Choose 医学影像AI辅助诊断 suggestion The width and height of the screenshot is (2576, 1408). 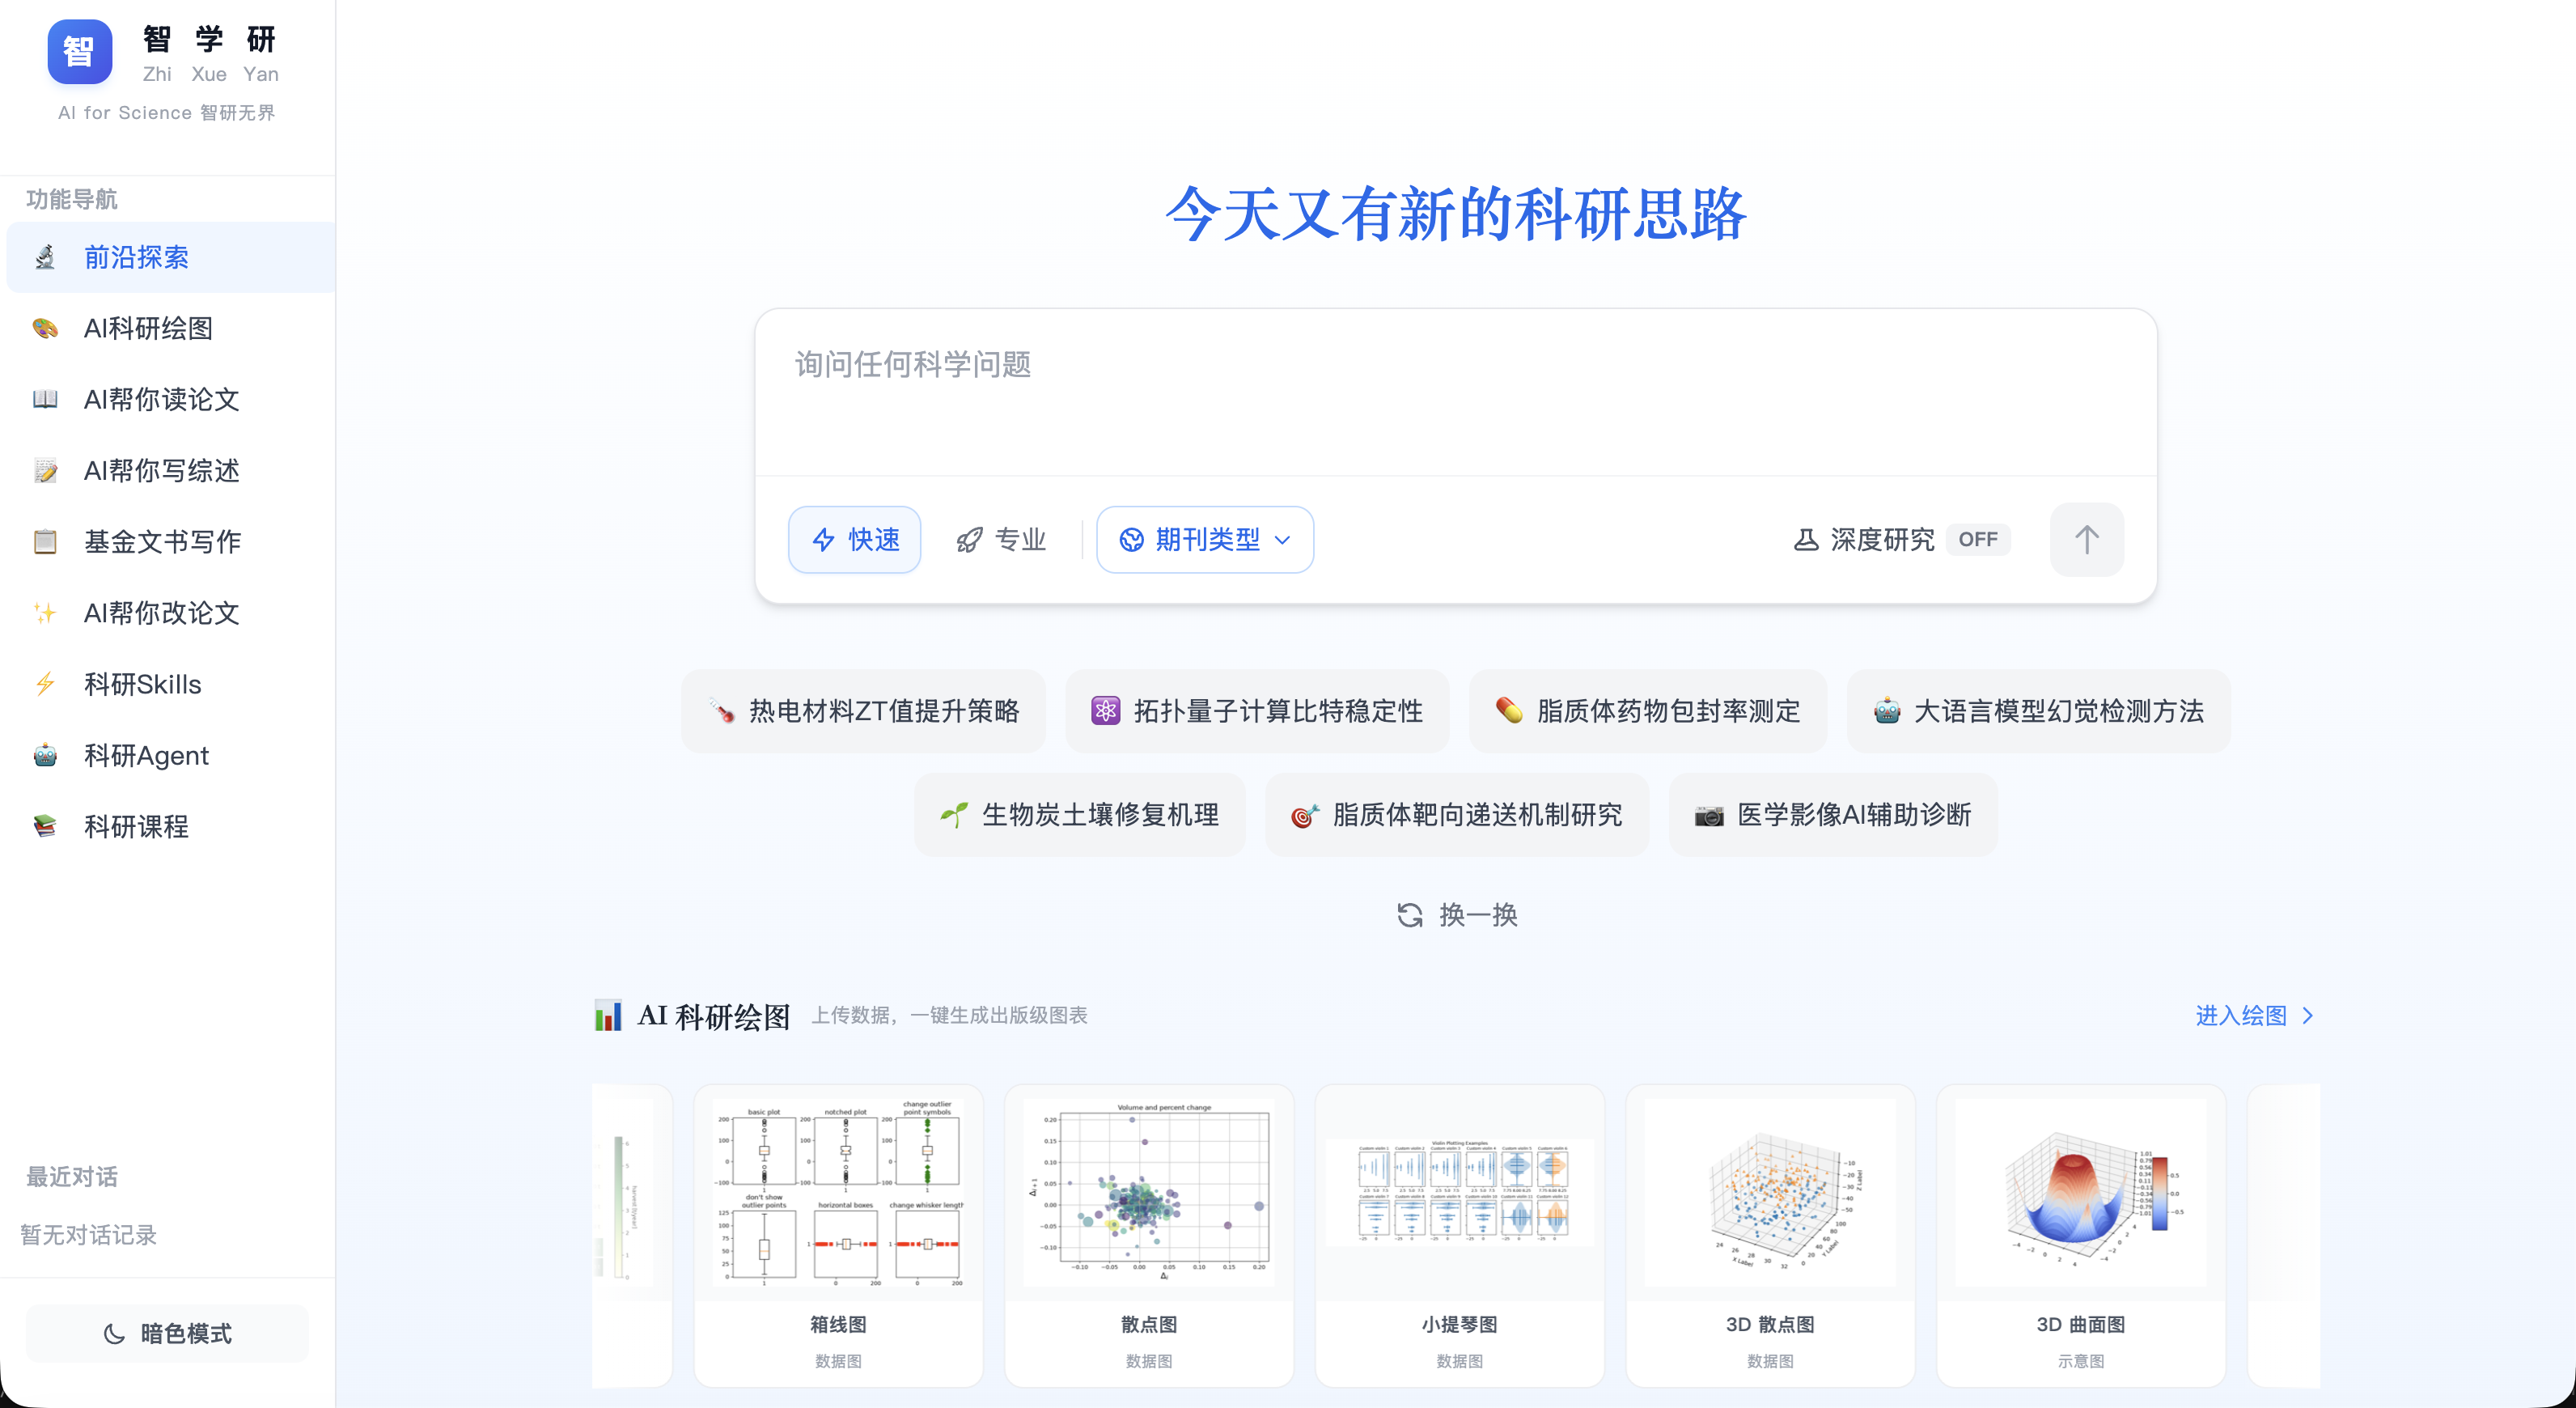point(1833,816)
